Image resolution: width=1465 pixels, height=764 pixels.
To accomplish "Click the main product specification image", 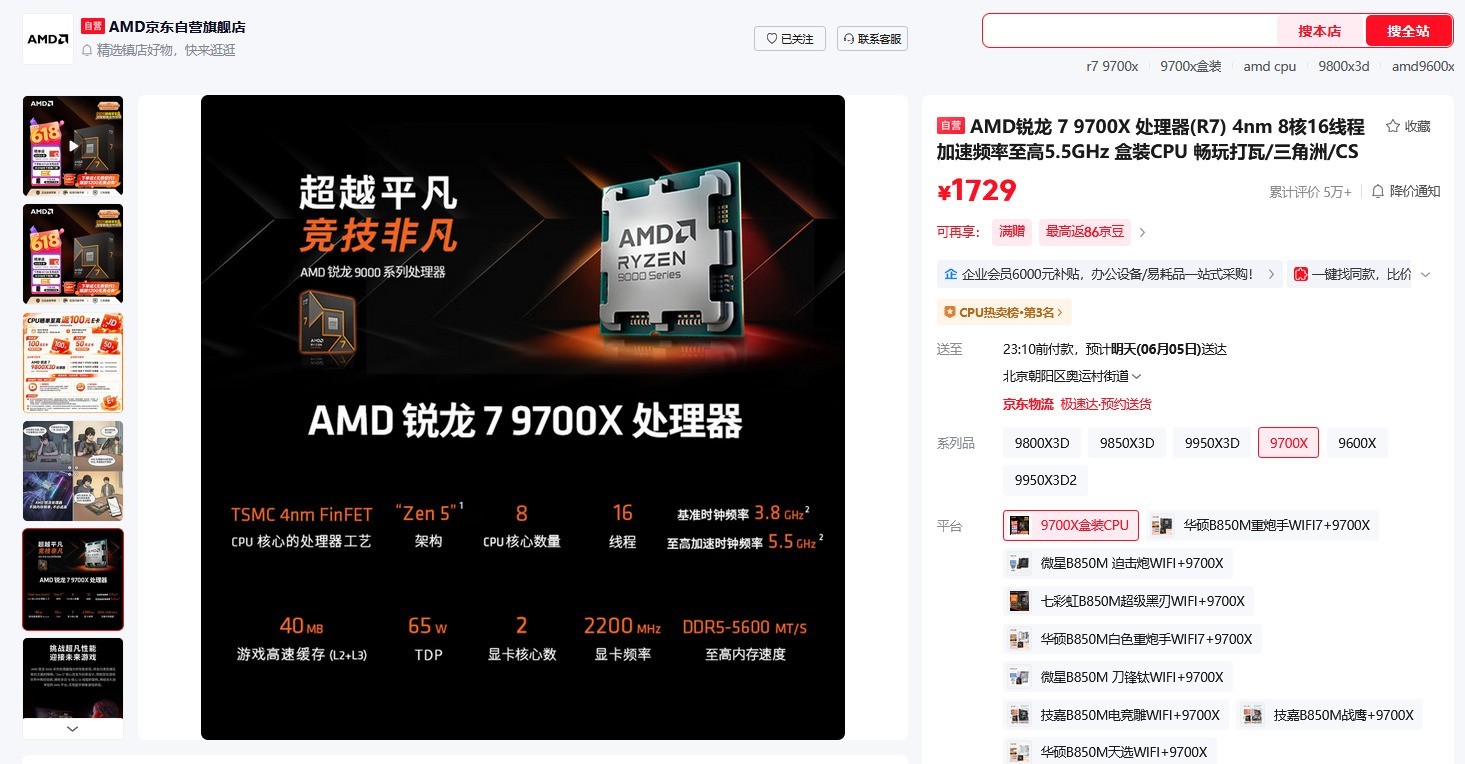I will tap(523, 417).
